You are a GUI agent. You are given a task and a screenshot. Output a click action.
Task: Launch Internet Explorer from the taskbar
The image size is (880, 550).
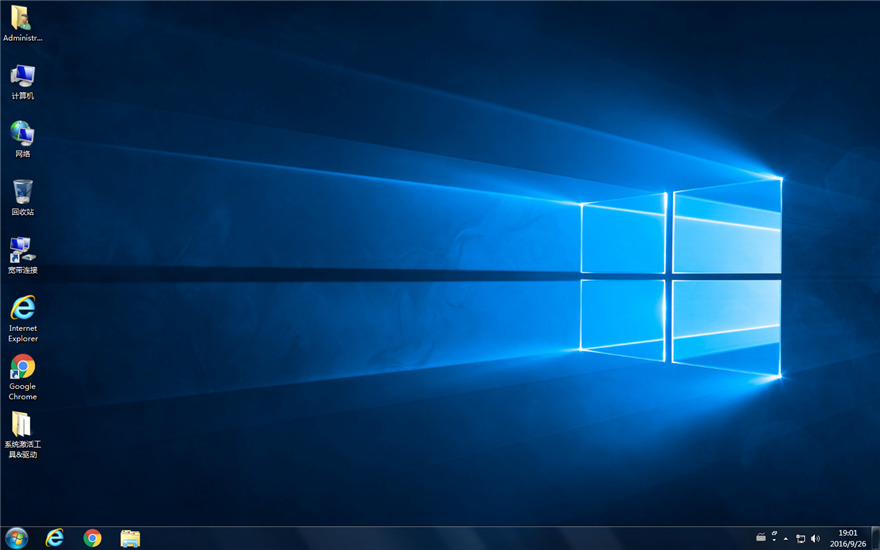tap(54, 538)
